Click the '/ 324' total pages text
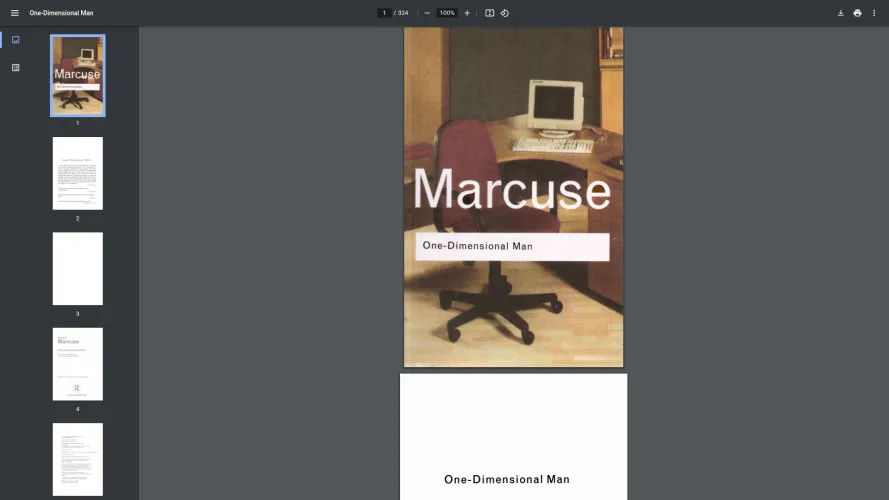The image size is (889, 500). (401, 13)
